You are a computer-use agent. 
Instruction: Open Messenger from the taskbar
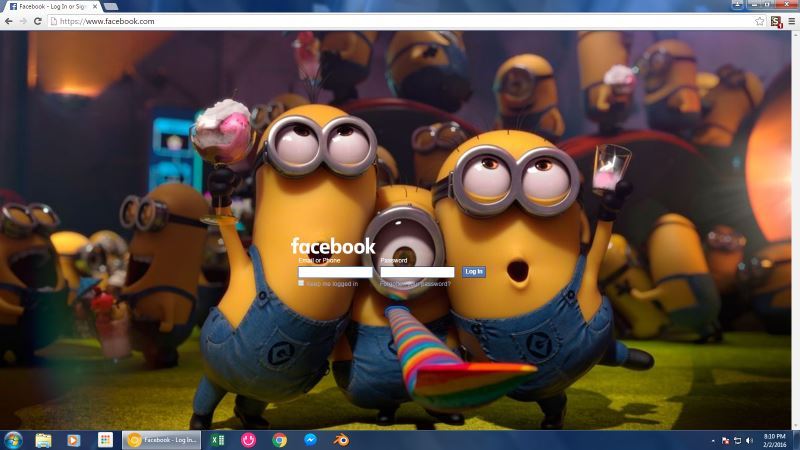click(x=310, y=440)
